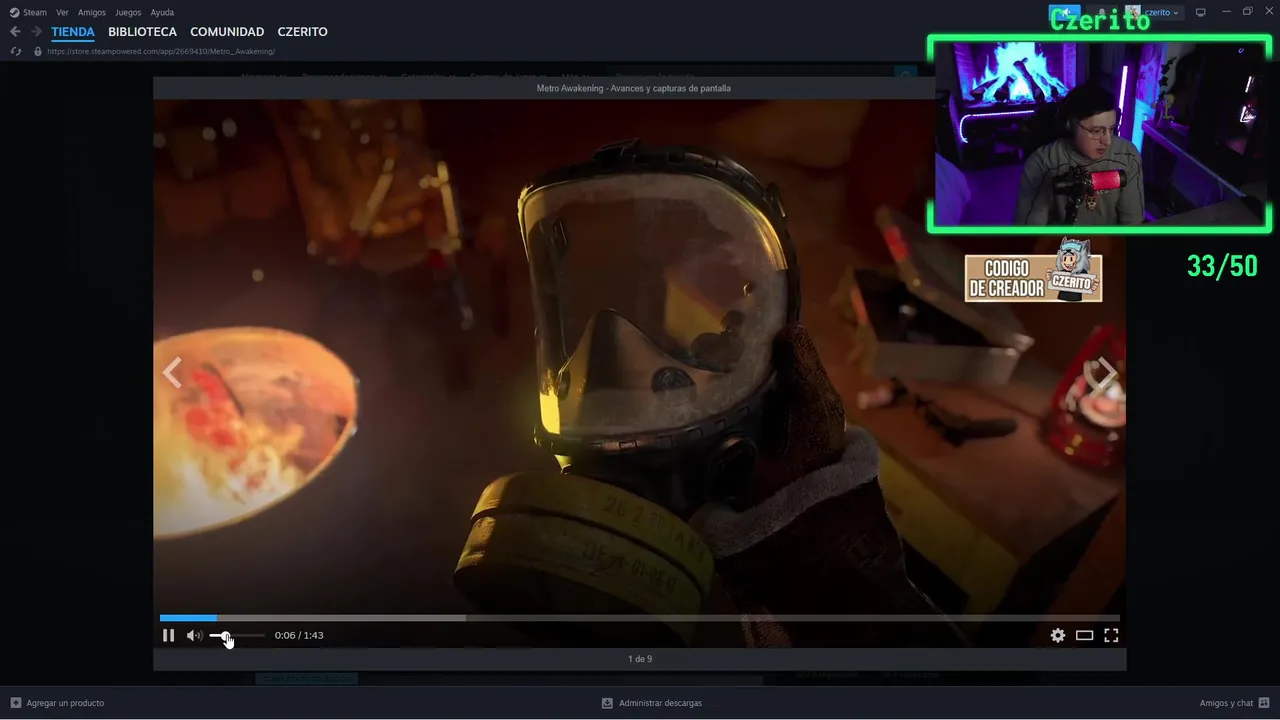Pause the Metro Awakening trailer
Viewport: 1280px width, 720px height.
[x=168, y=635]
